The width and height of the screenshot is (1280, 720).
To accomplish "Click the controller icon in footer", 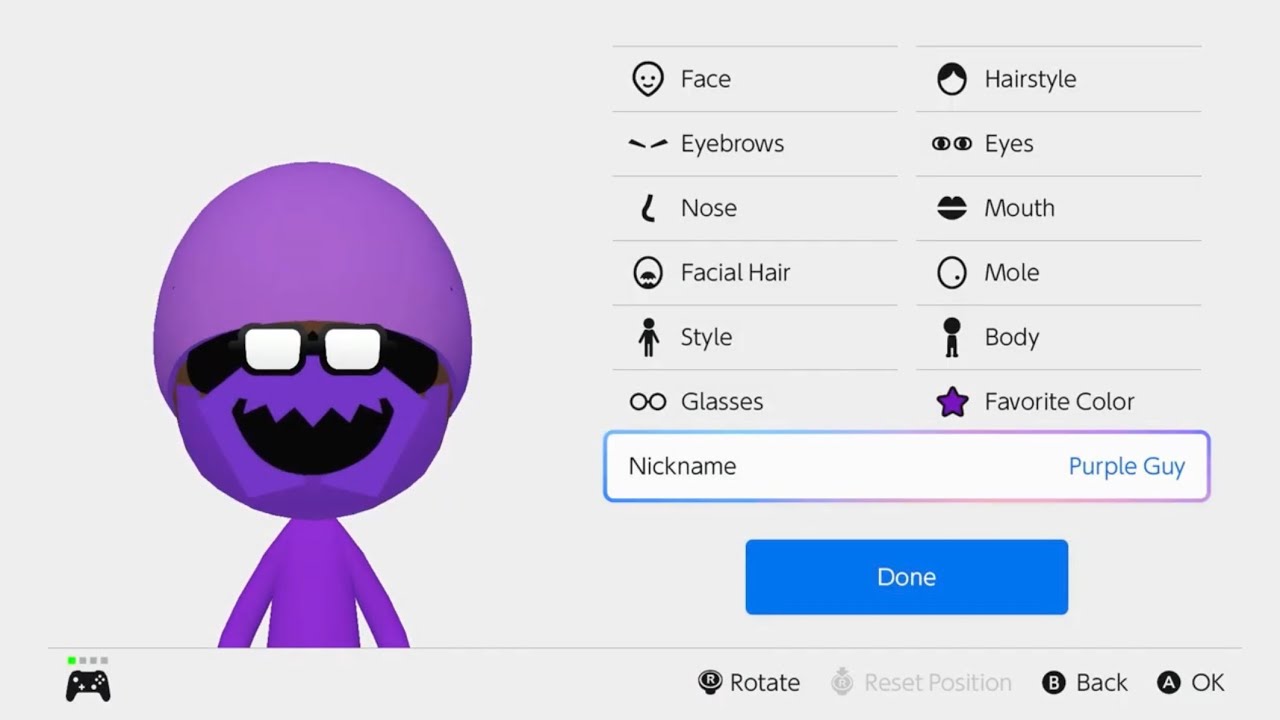I will 88,685.
